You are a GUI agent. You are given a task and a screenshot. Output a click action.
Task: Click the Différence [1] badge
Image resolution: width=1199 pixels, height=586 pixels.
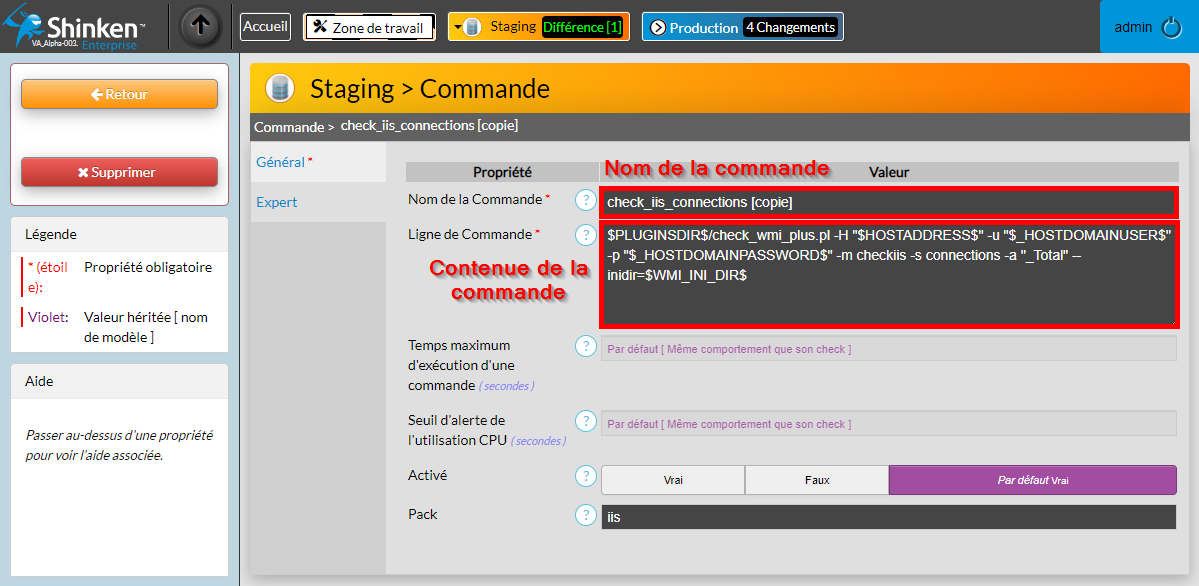click(x=583, y=28)
